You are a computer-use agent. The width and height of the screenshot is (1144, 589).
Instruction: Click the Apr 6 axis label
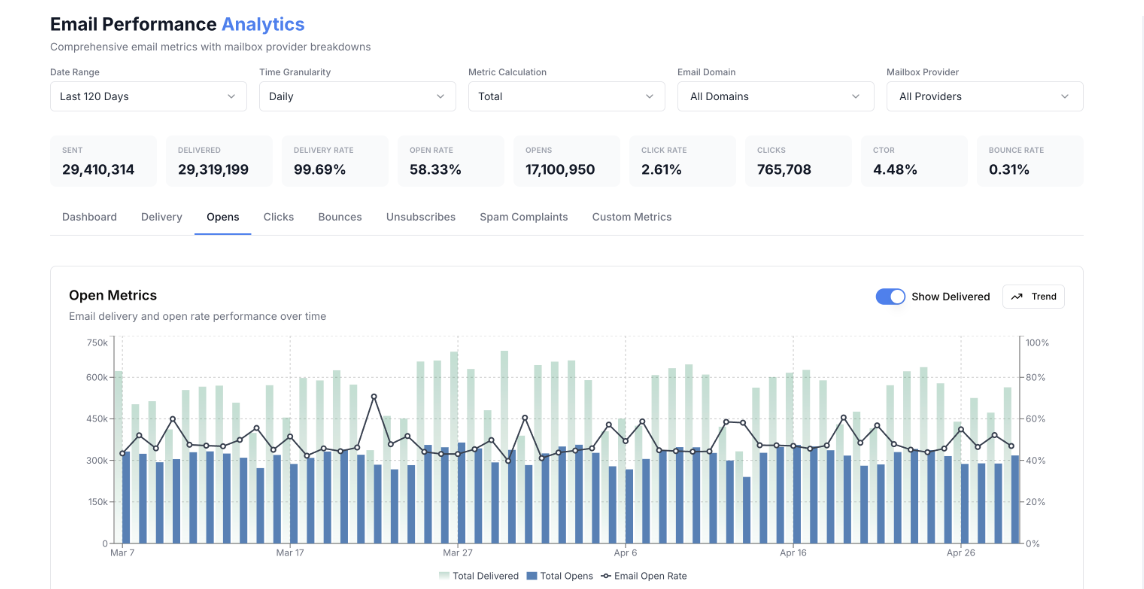pos(626,554)
